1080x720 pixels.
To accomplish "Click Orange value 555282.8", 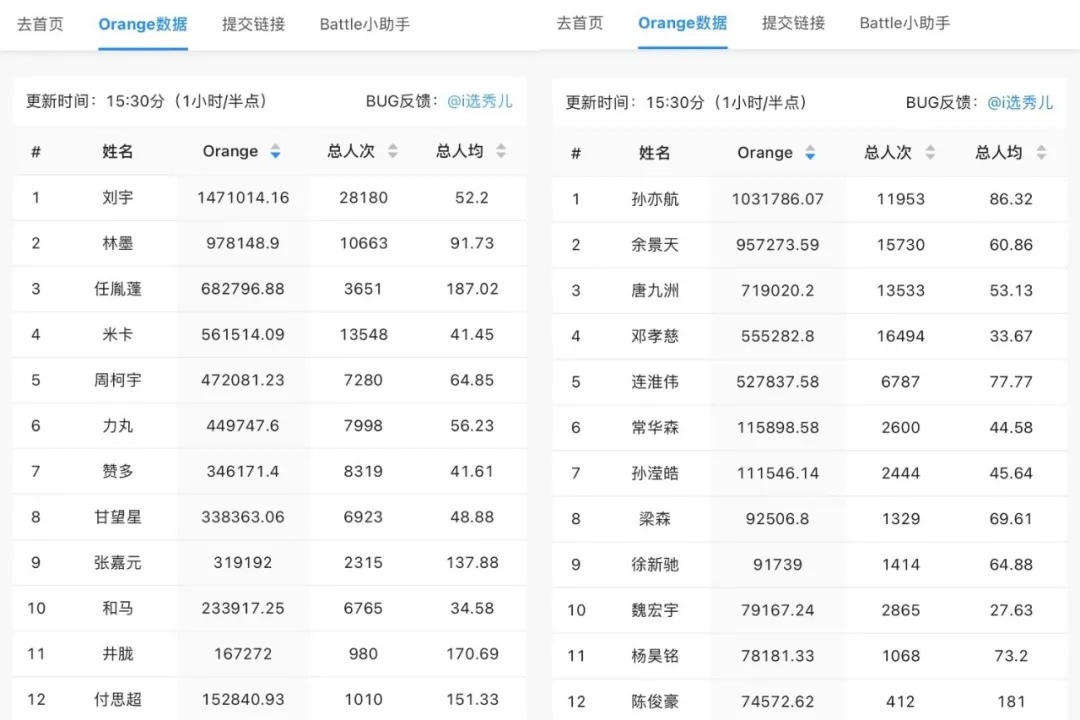I will click(x=778, y=336).
